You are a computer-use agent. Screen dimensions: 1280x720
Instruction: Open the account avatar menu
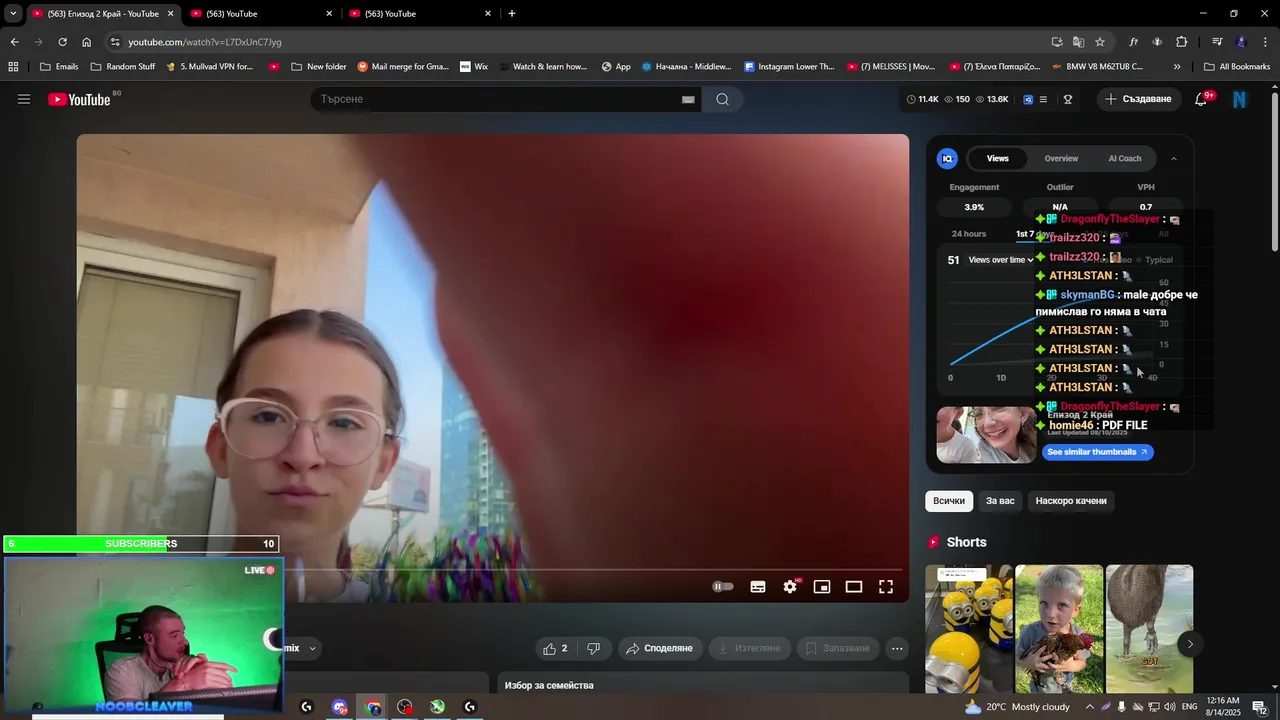1240,99
